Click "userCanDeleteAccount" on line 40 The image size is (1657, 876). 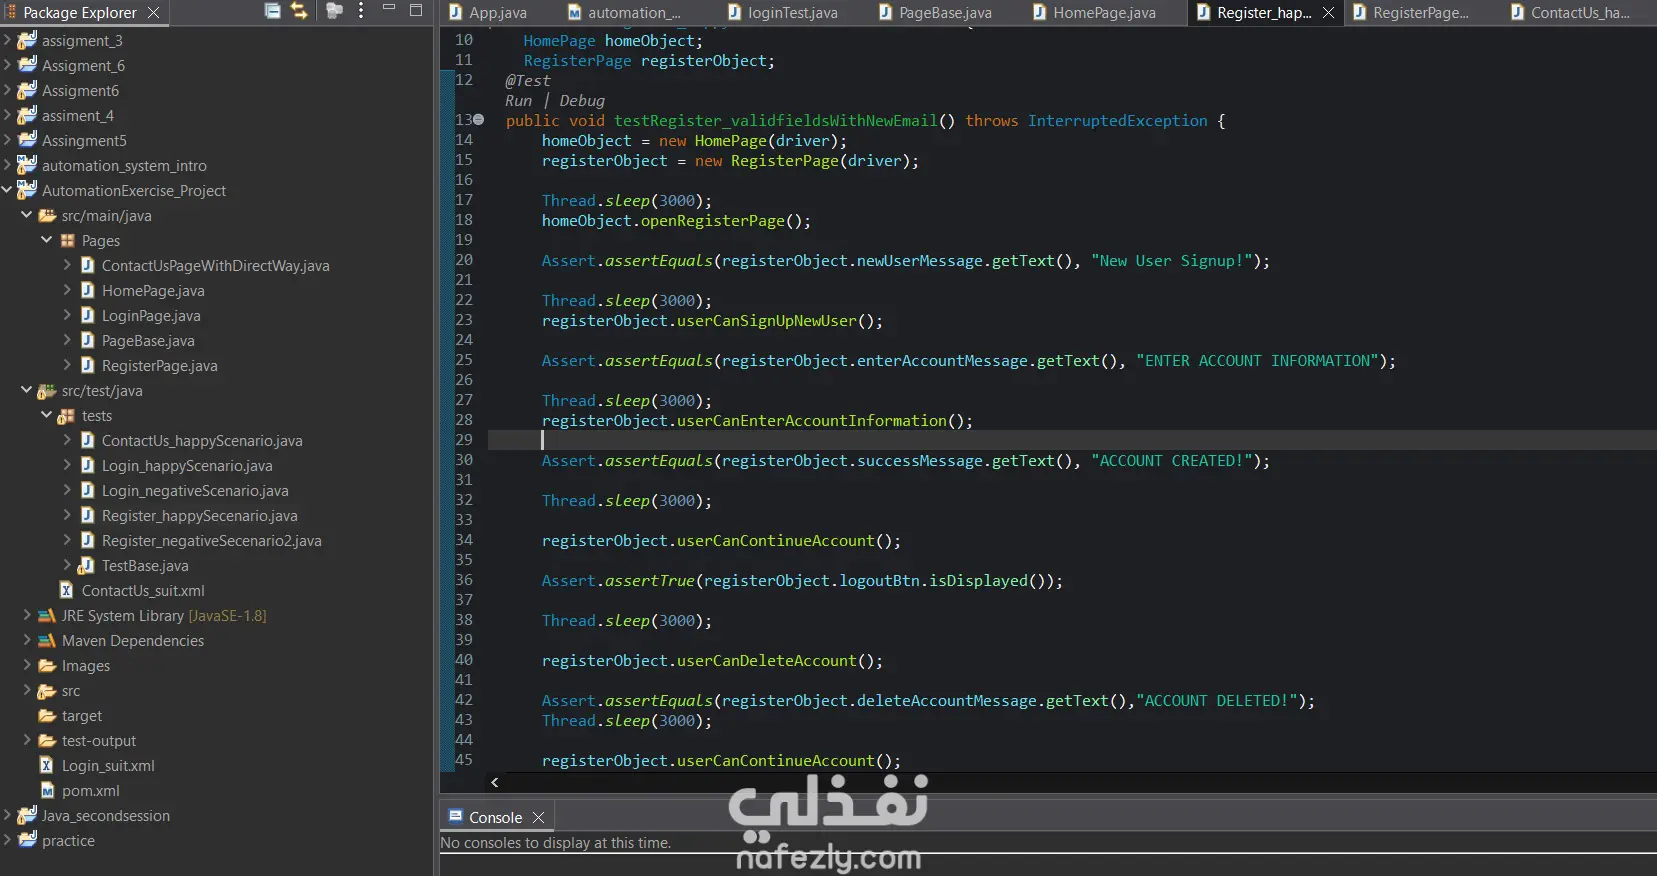[767, 660]
